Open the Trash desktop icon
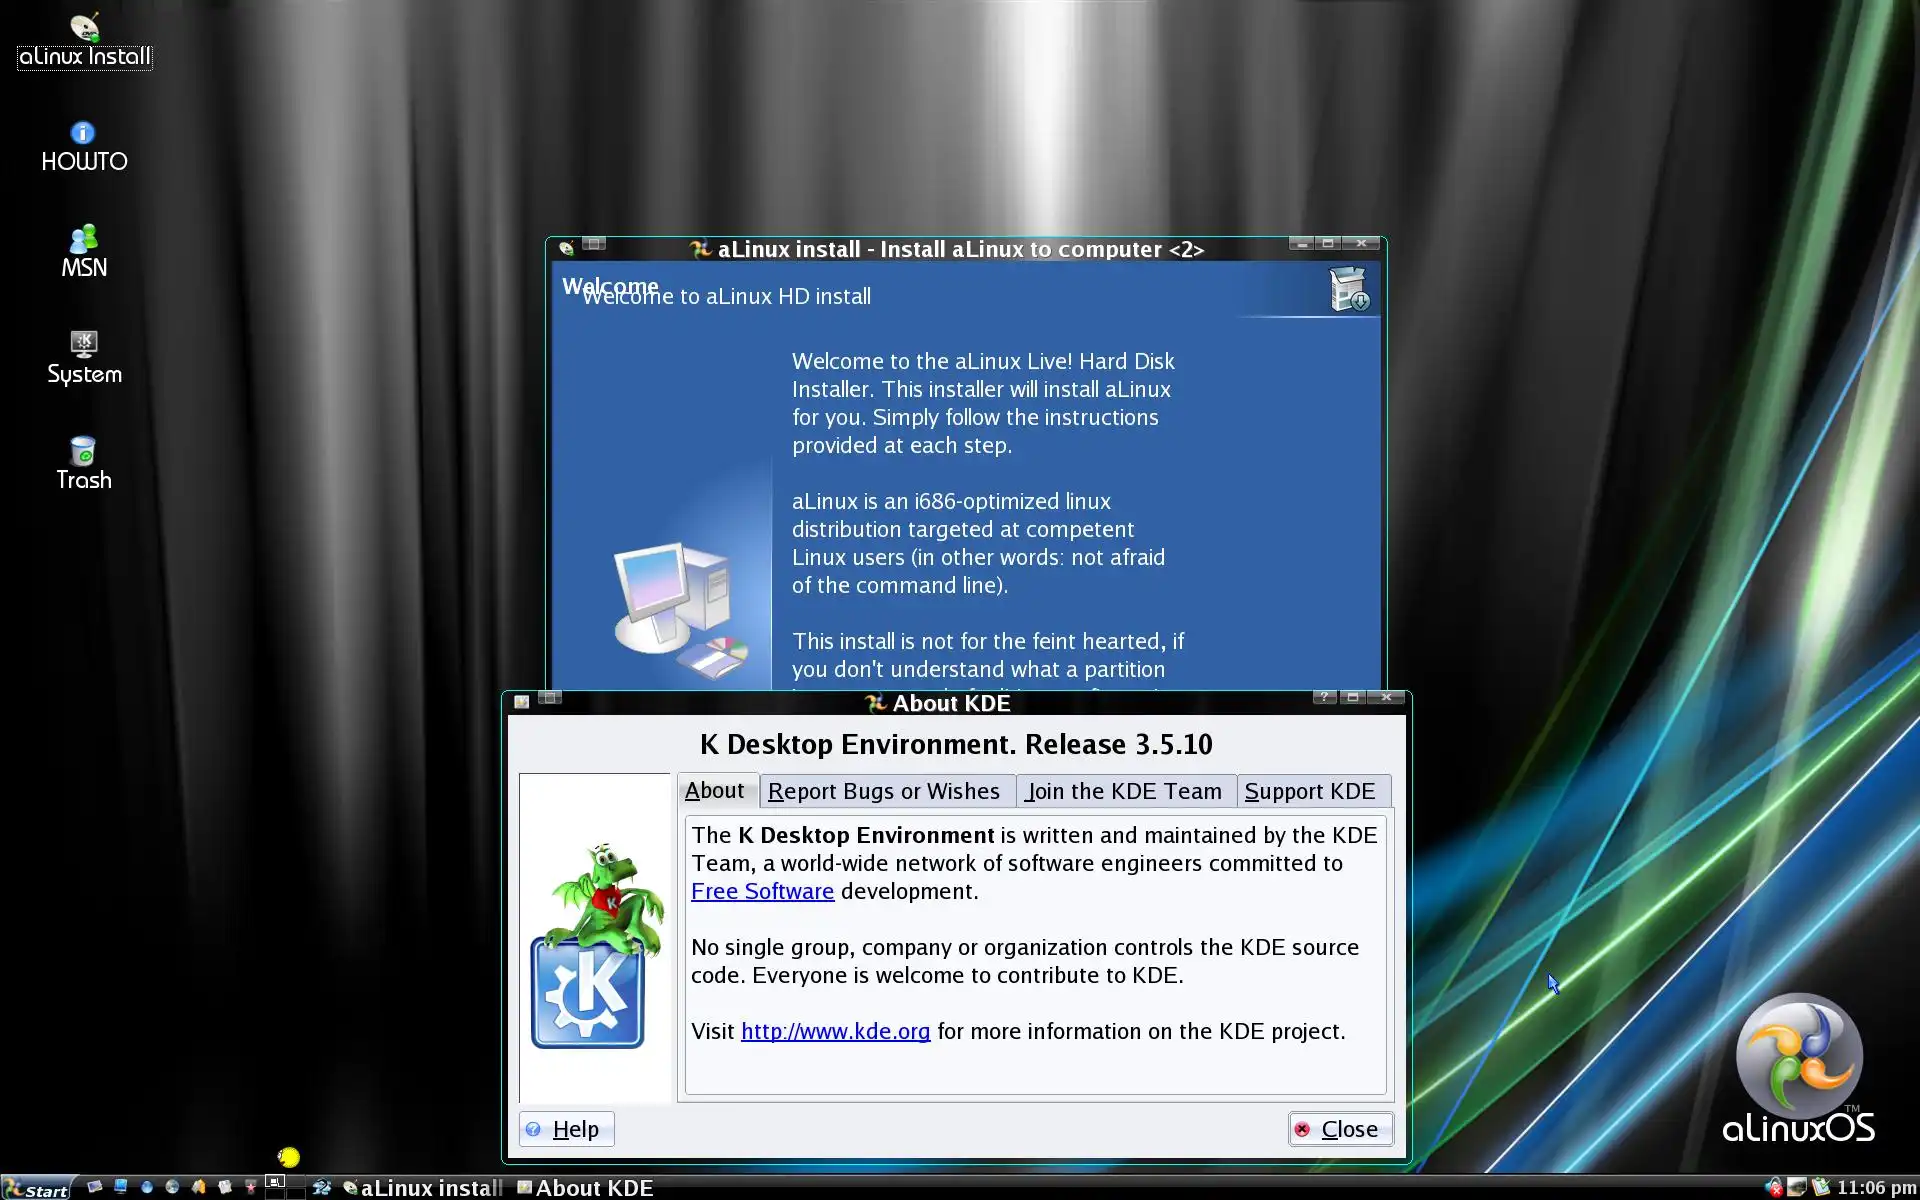Viewport: 1920px width, 1200px height. click(83, 463)
